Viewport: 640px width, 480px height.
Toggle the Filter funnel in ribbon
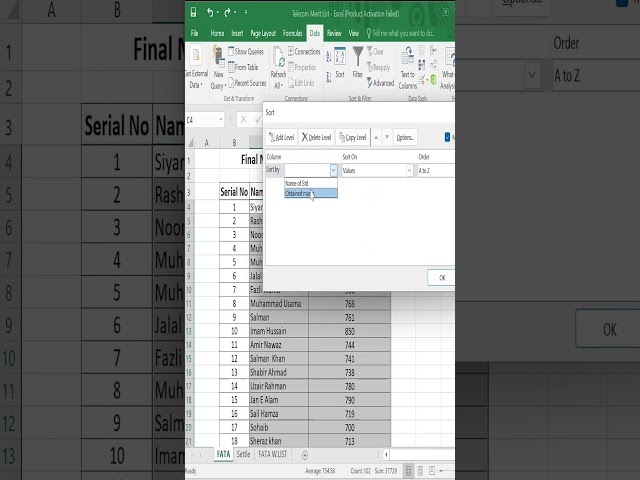point(358,62)
